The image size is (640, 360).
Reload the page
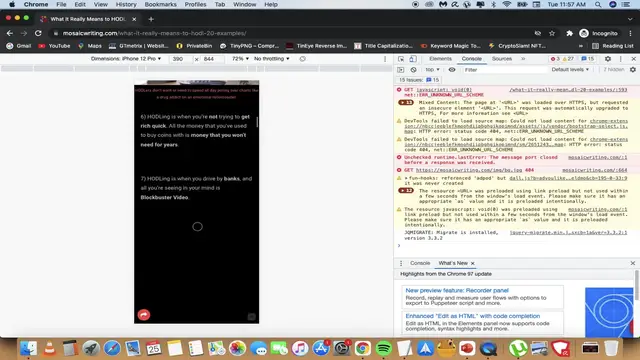38,33
